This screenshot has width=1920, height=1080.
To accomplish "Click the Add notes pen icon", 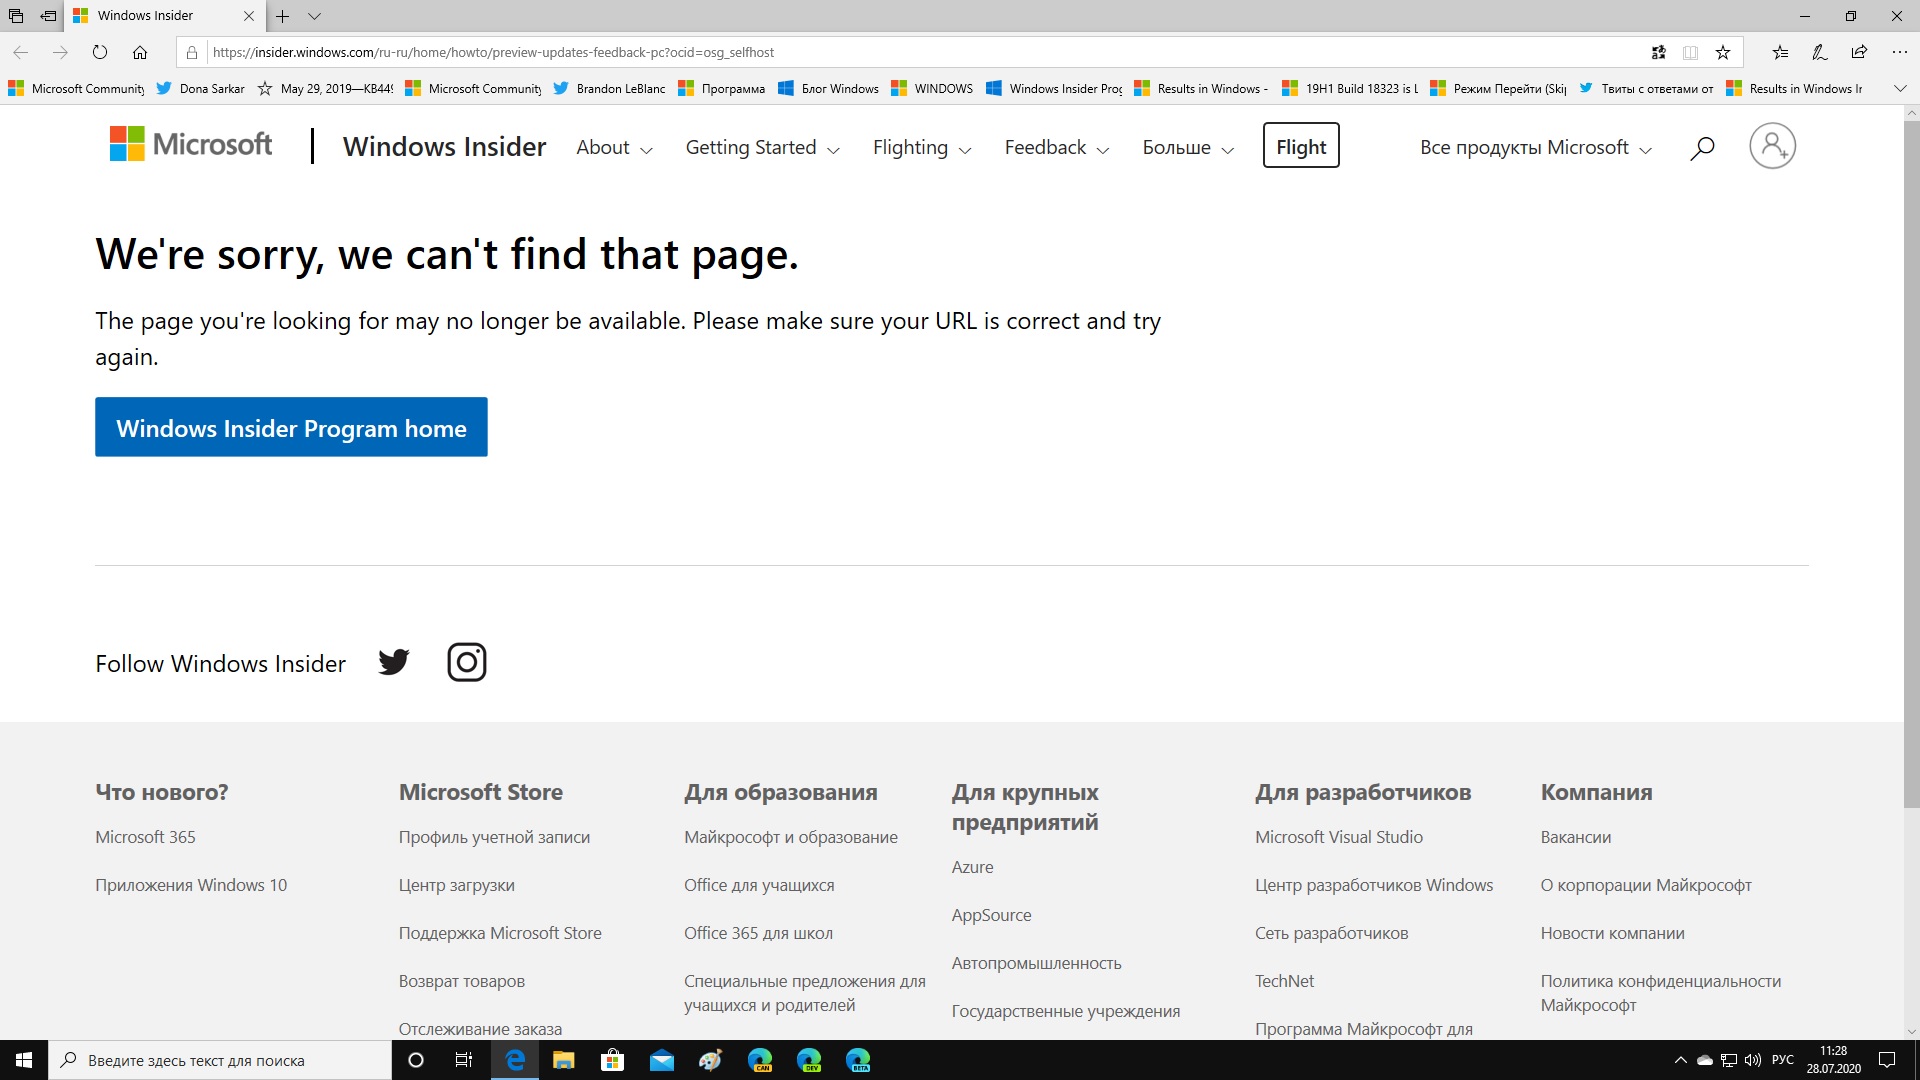I will pos(1820,52).
